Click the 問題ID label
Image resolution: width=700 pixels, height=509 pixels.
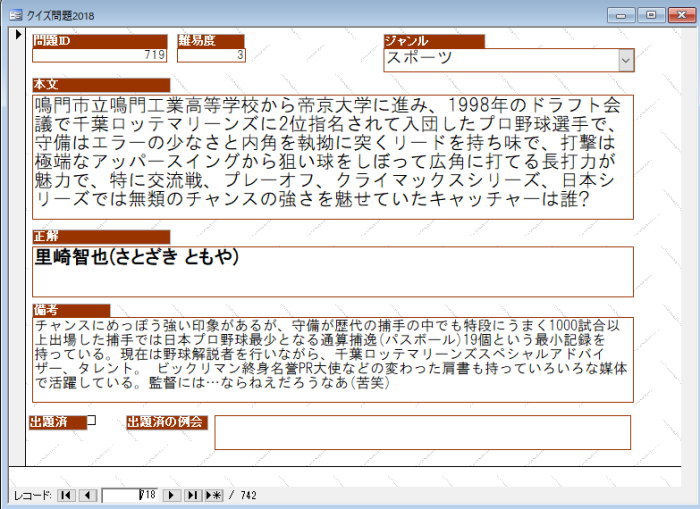point(100,41)
